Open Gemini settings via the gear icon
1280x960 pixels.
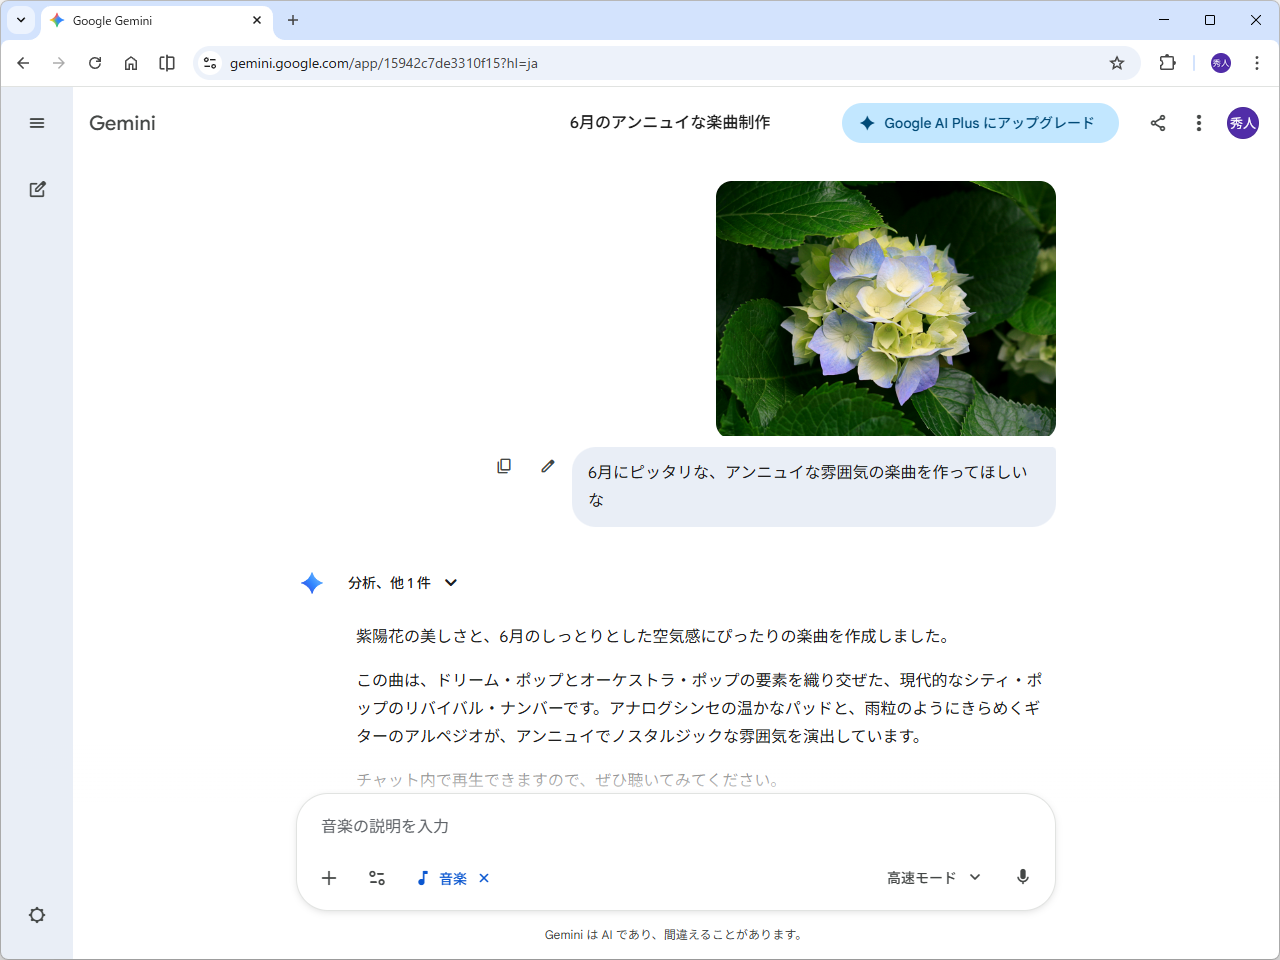pyautogui.click(x=37, y=915)
